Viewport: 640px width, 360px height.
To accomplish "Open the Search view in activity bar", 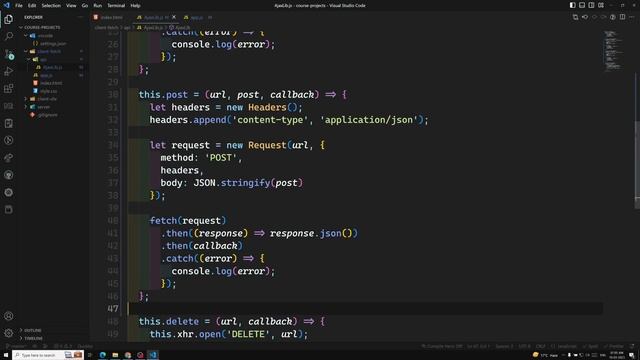I will [x=9, y=36].
